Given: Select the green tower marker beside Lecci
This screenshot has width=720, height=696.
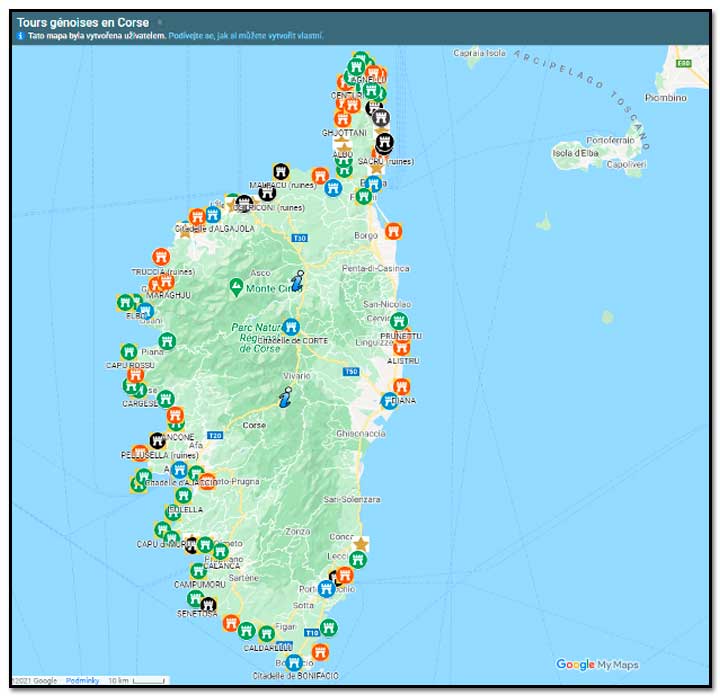Looking at the screenshot, I should coord(357,560).
